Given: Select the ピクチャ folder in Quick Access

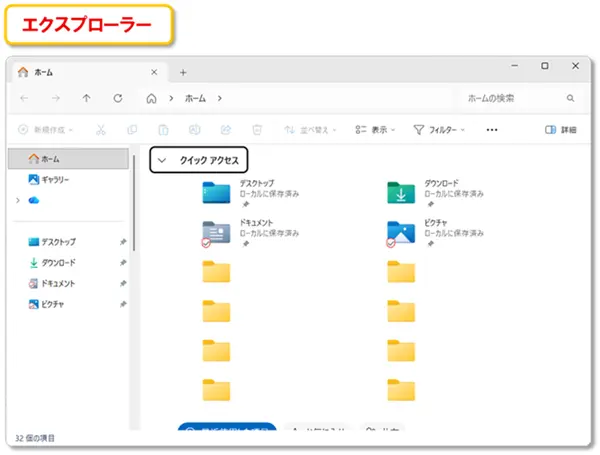Looking at the screenshot, I should 435,233.
